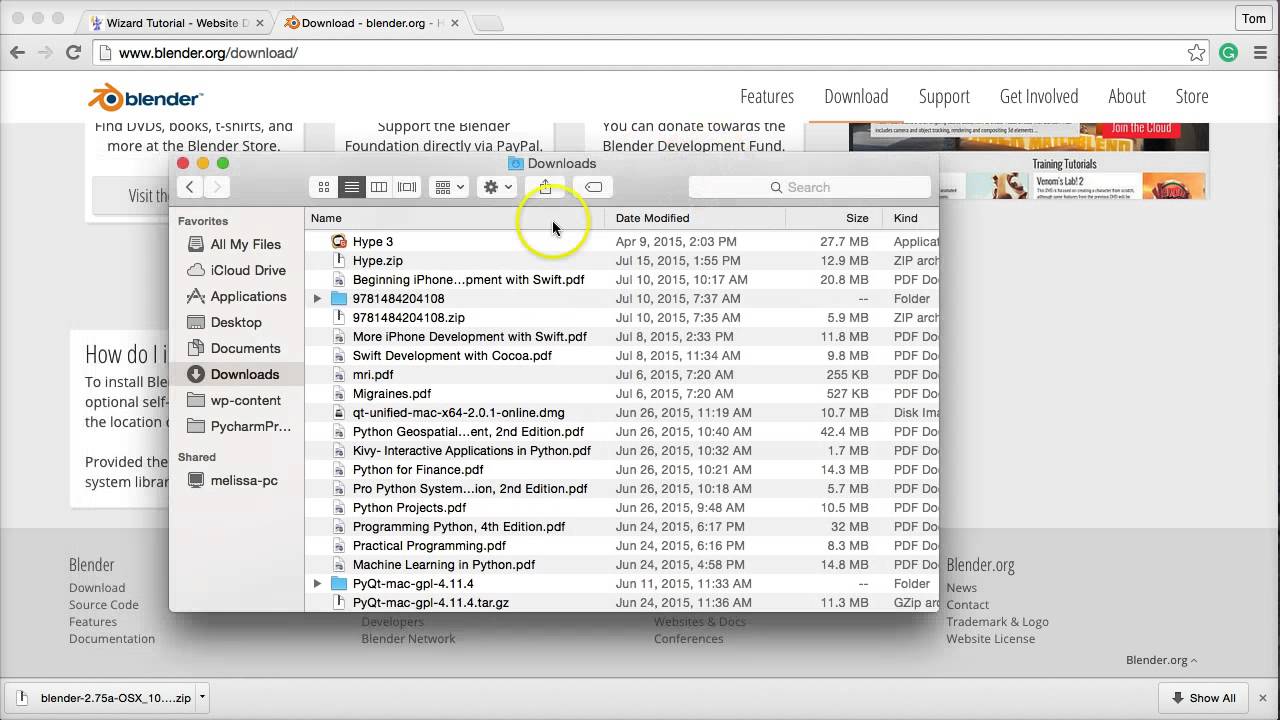Open a new Chrome tab
Screen dimensions: 1280x720
(x=488, y=23)
